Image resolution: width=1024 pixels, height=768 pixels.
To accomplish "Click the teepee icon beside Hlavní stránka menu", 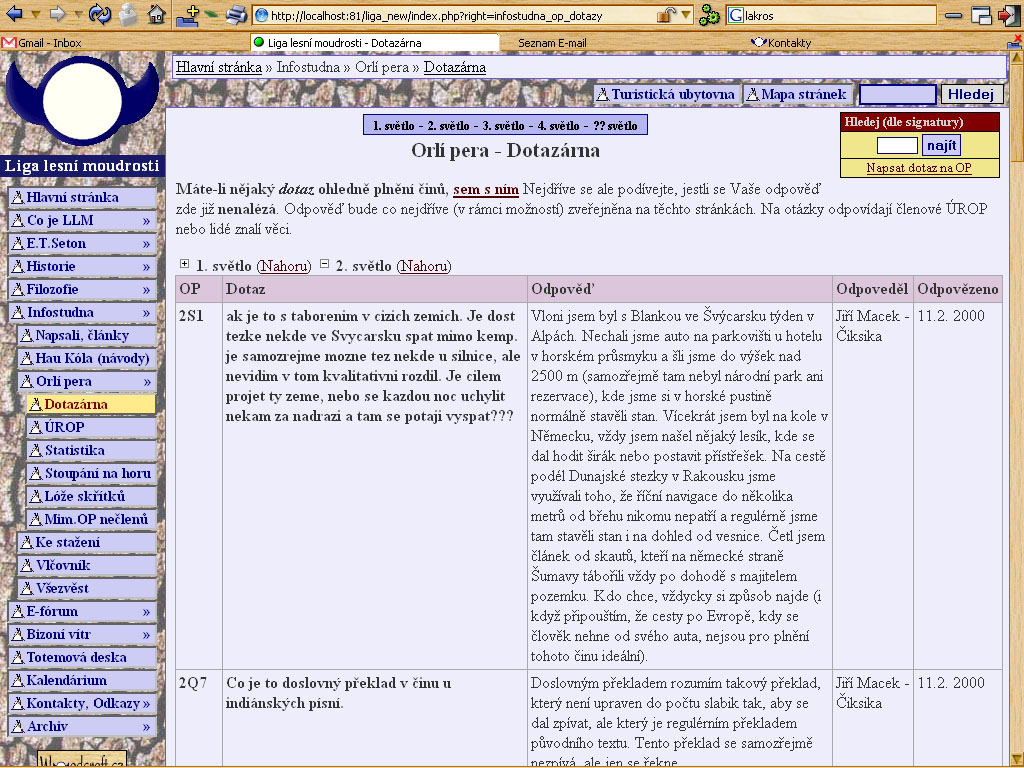I will 18,197.
